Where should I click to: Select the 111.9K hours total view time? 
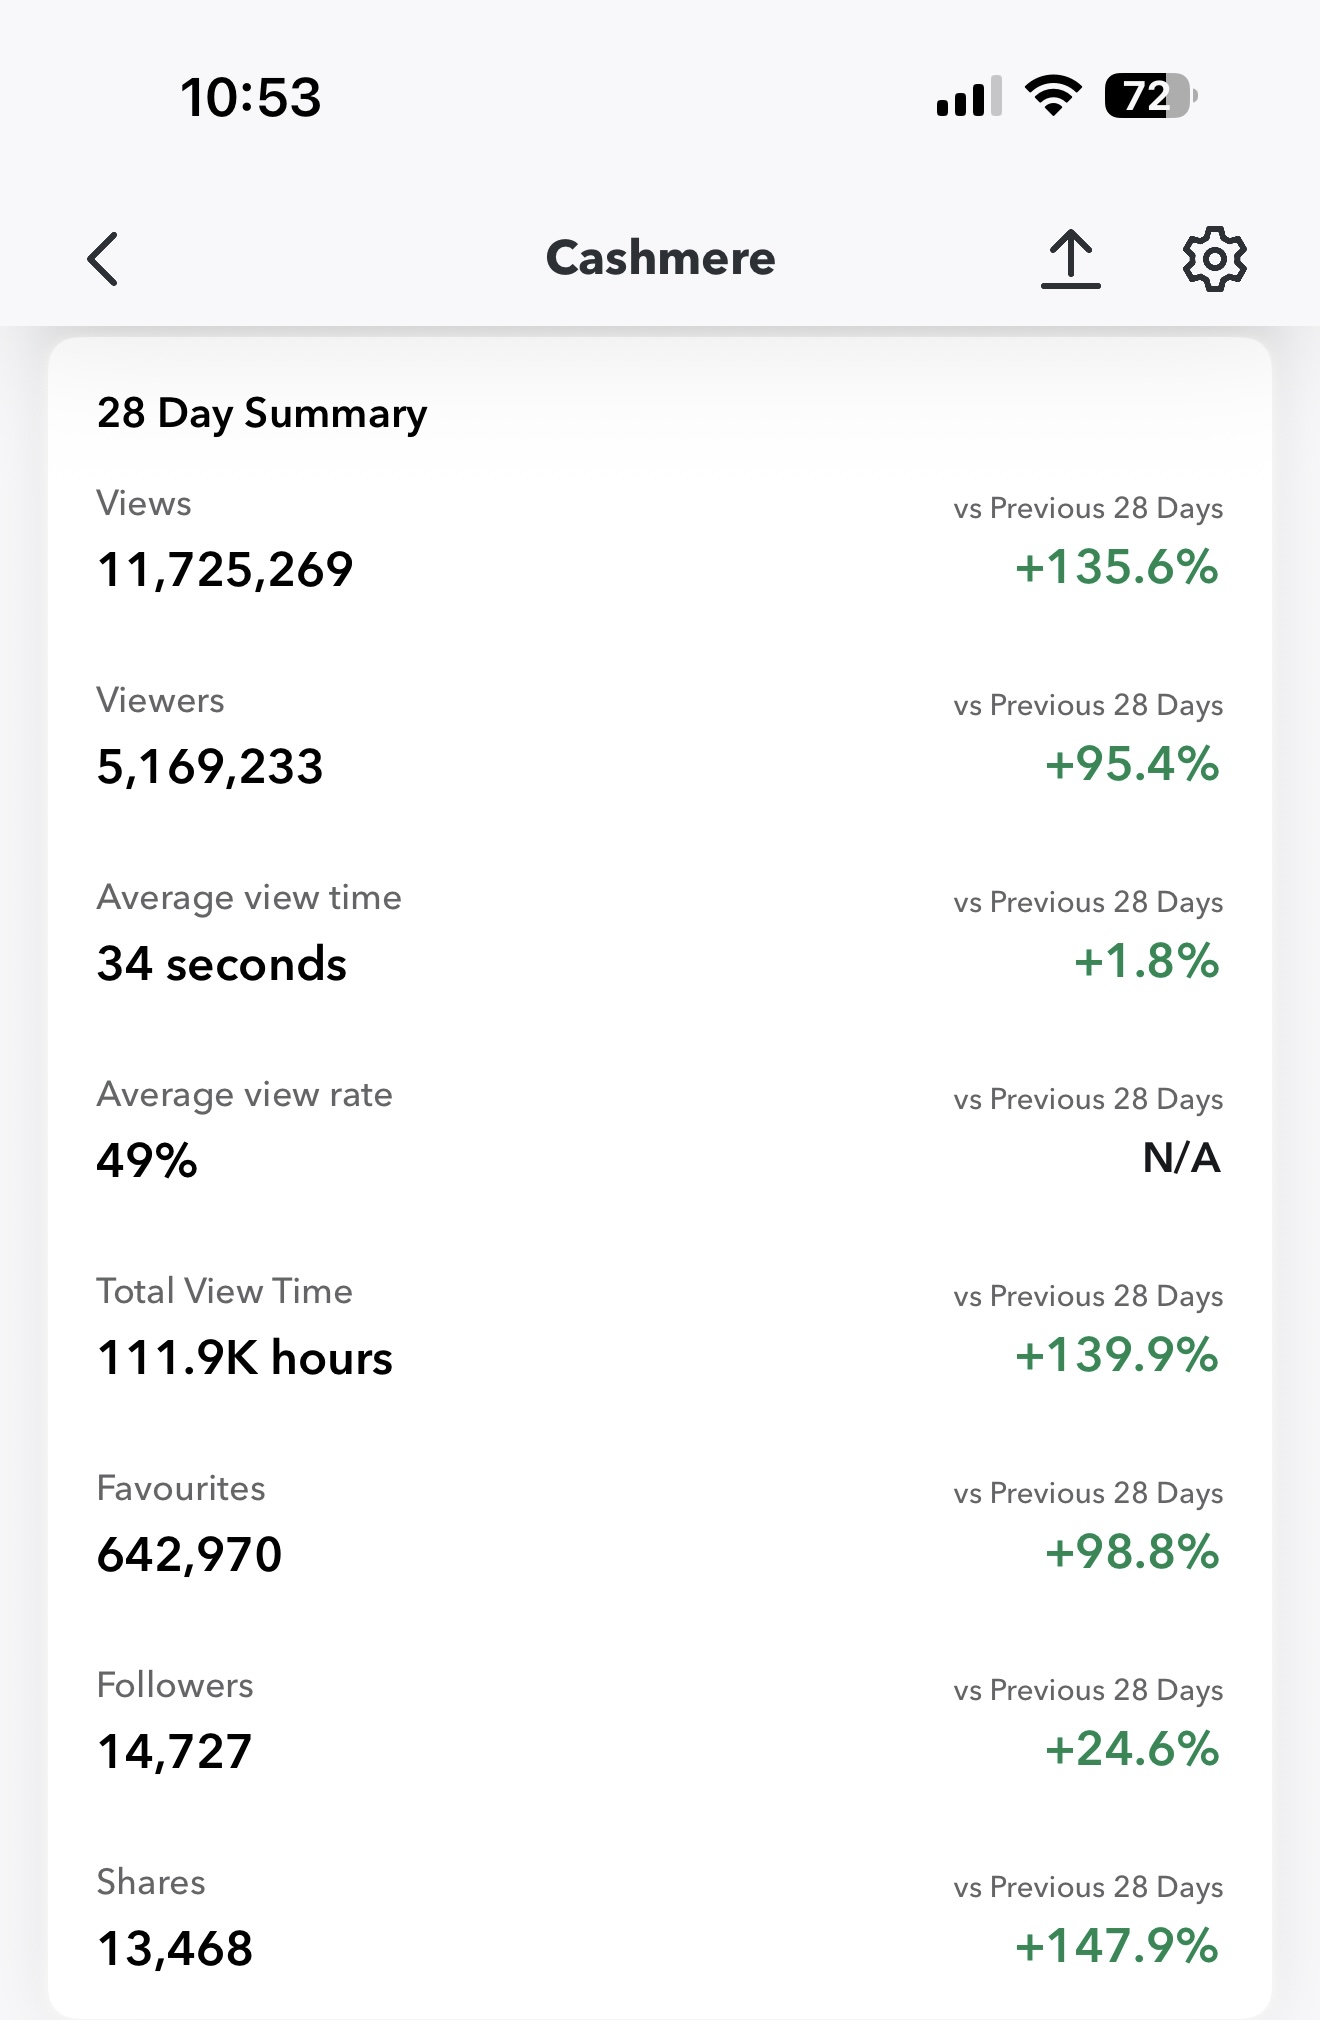[245, 1358]
